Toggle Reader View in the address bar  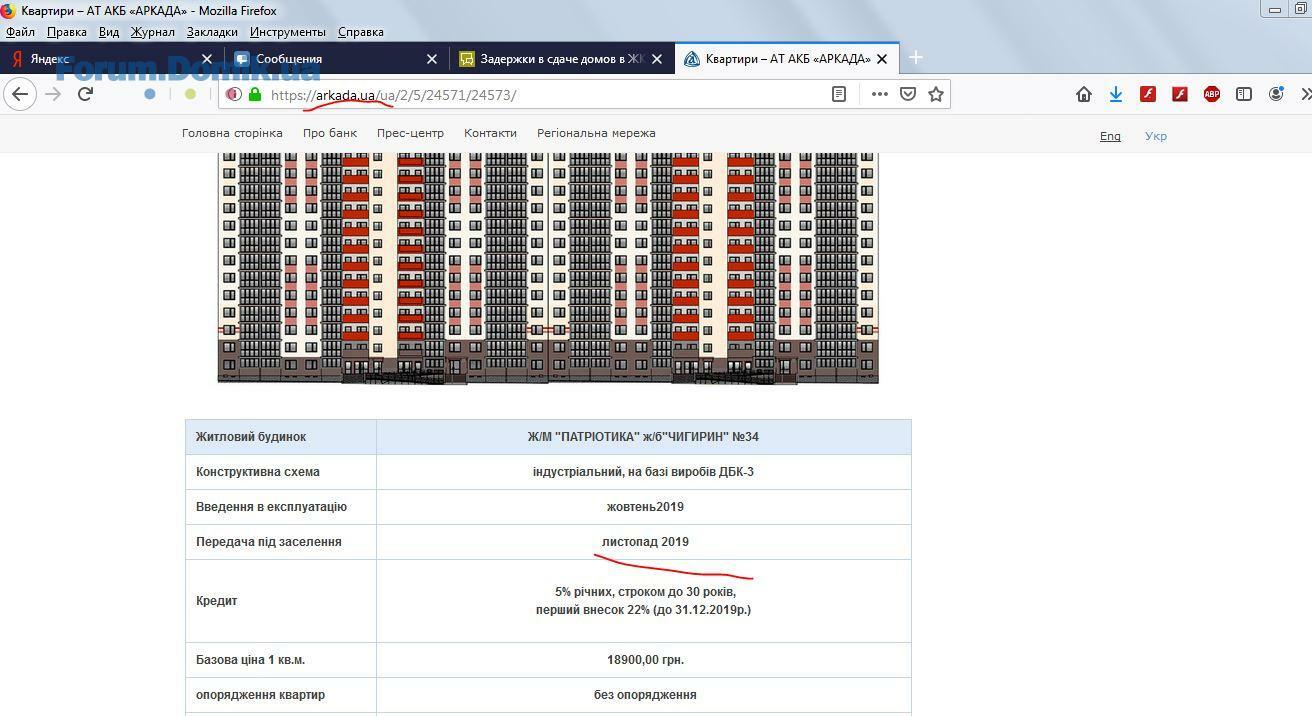839,94
